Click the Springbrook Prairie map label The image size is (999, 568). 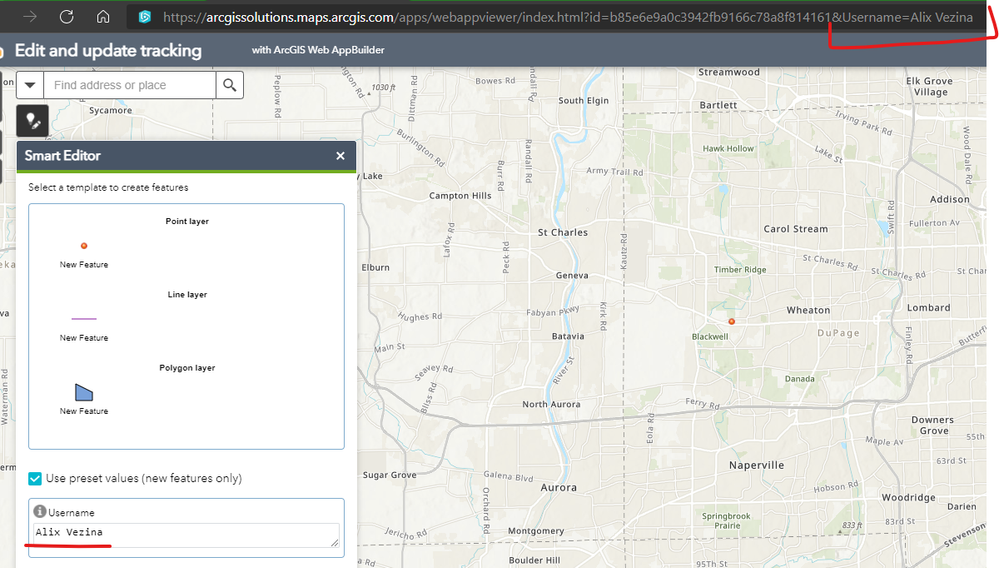726,521
